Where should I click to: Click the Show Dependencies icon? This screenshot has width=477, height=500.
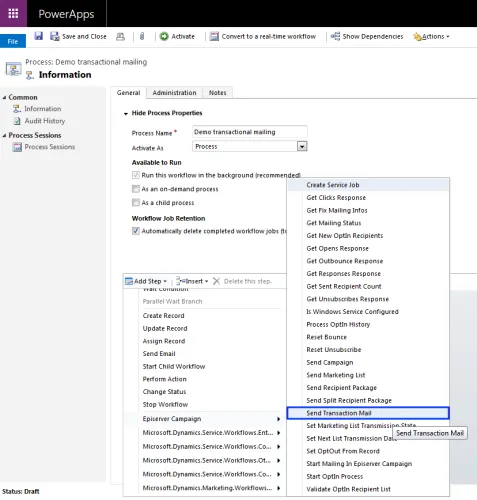click(x=335, y=36)
